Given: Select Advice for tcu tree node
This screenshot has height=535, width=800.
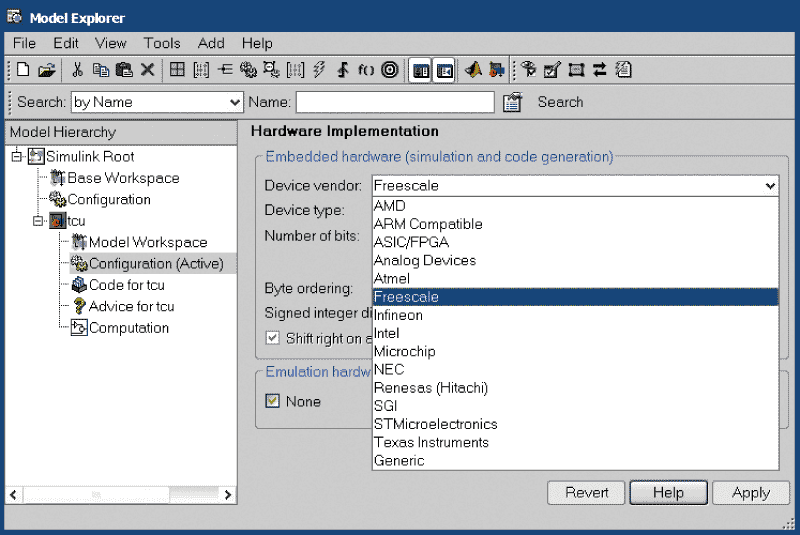Looking at the screenshot, I should 132,307.
